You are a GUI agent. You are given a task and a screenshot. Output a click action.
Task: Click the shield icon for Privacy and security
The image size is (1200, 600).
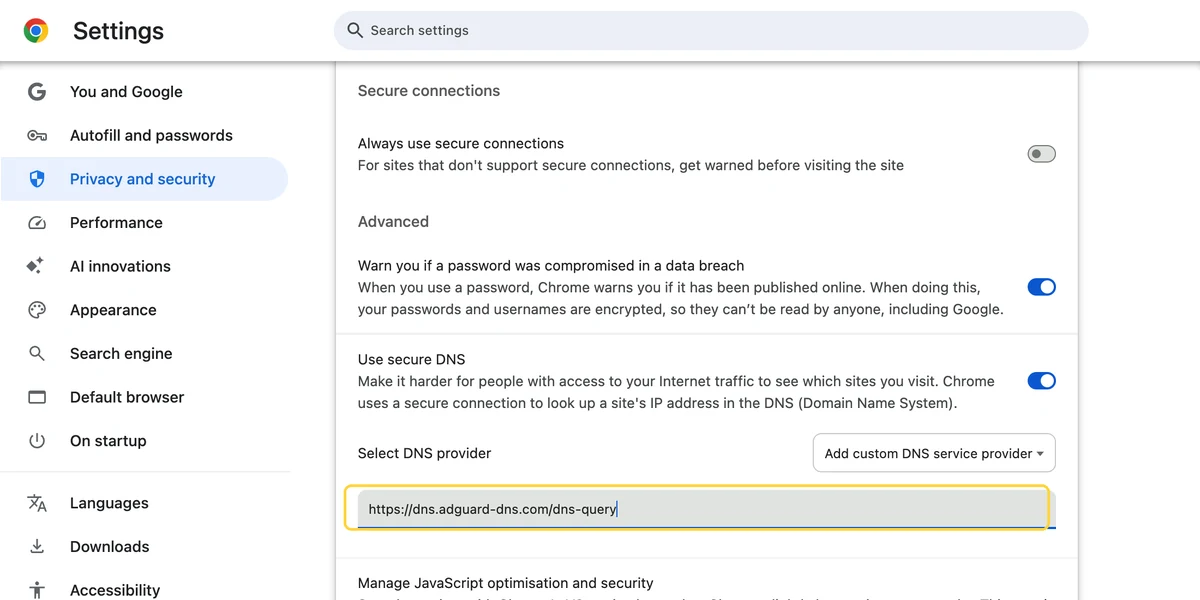pos(37,179)
